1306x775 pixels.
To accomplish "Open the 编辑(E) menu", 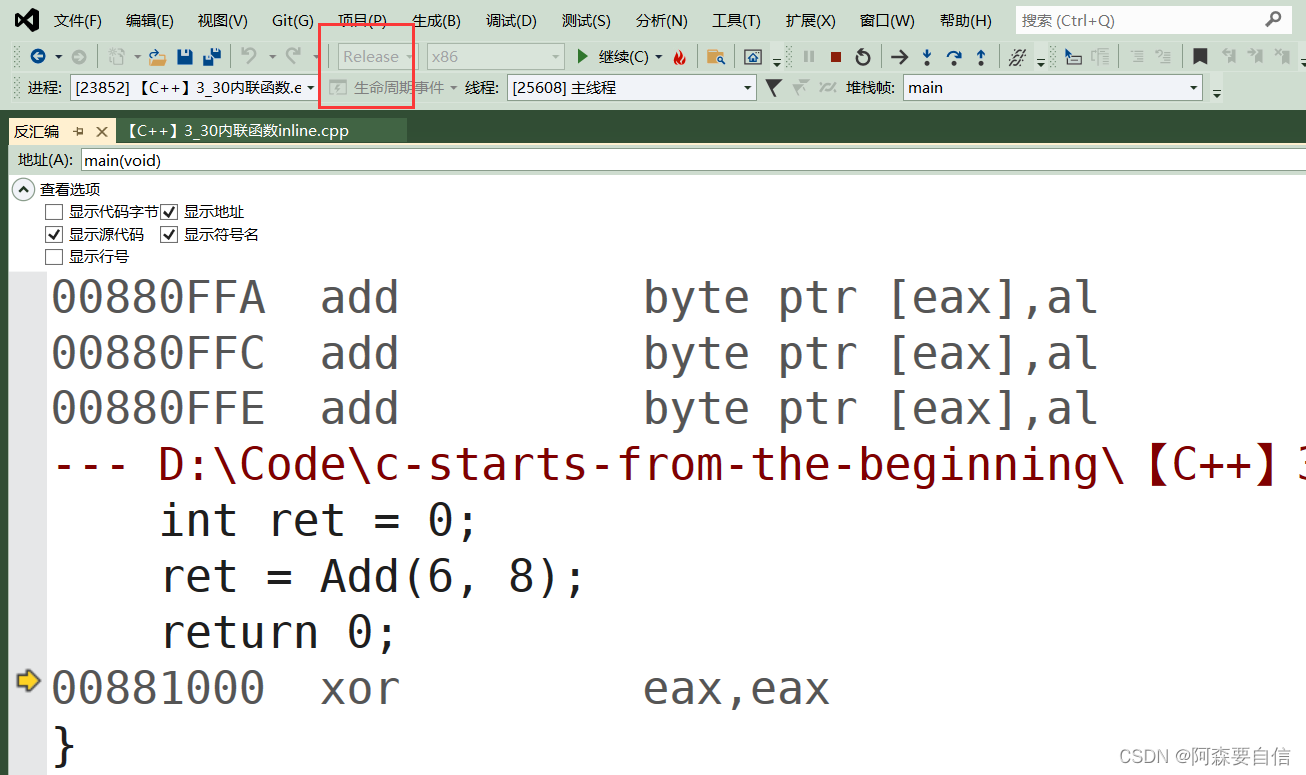I will (150, 20).
